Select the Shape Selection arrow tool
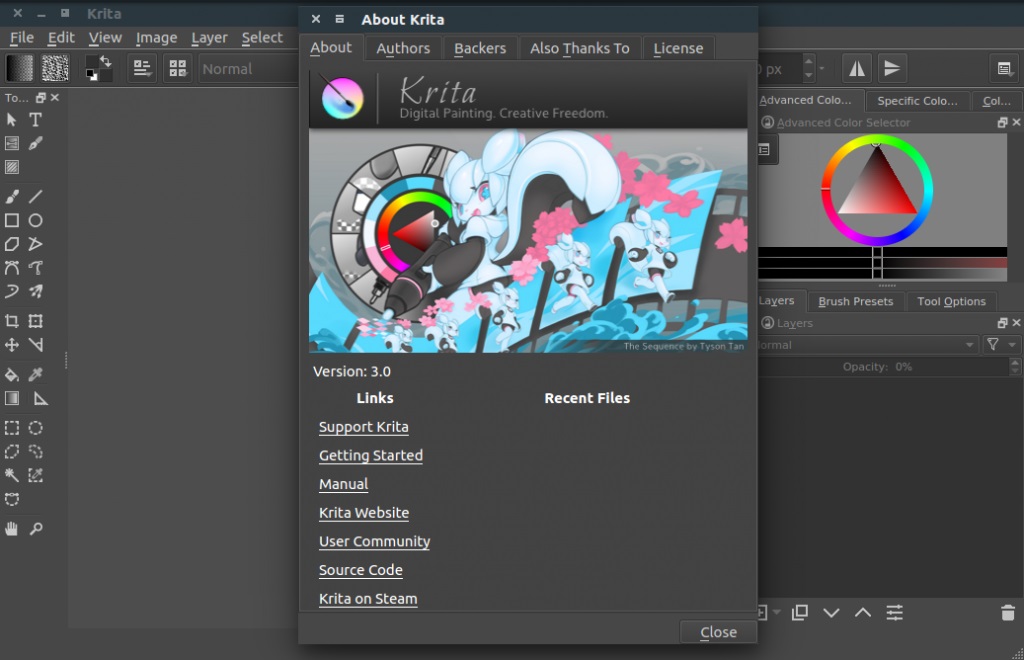Screen dimensions: 1024x660 click(x=12, y=119)
